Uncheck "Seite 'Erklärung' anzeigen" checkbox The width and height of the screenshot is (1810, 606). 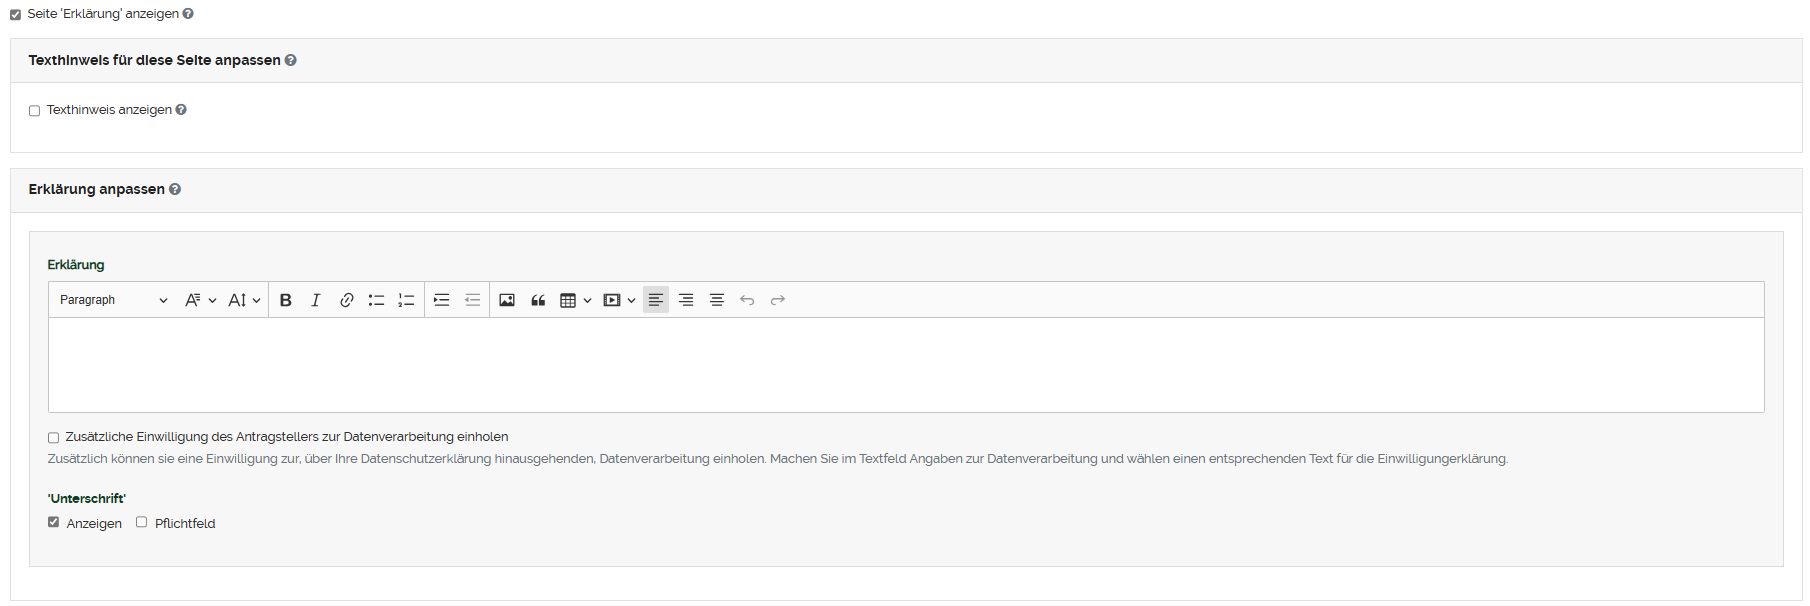(x=16, y=15)
